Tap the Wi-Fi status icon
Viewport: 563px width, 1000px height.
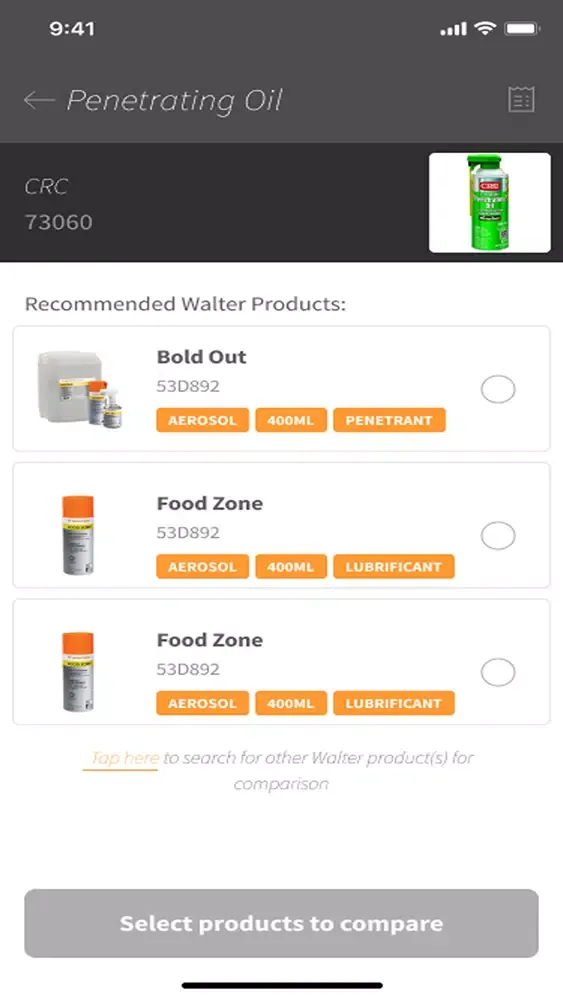point(485,29)
